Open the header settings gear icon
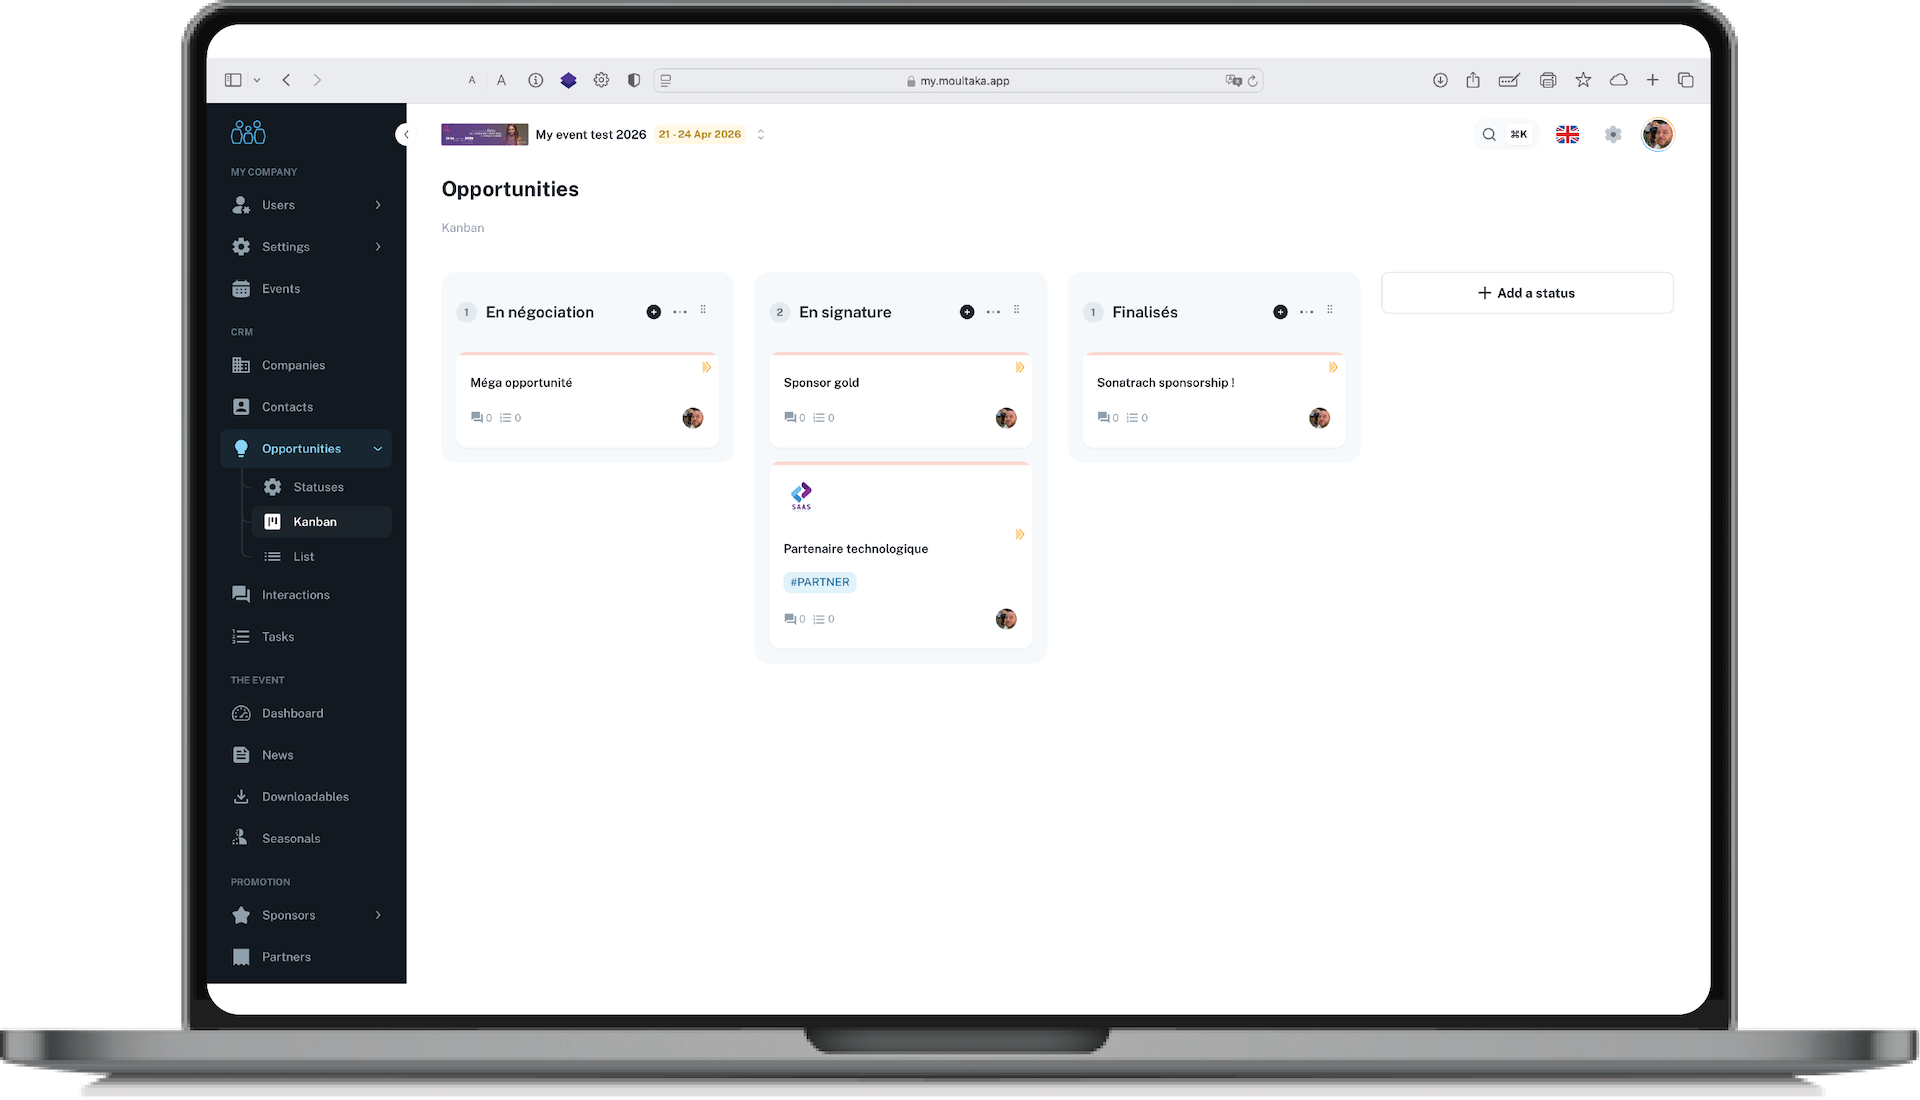 (x=1613, y=134)
